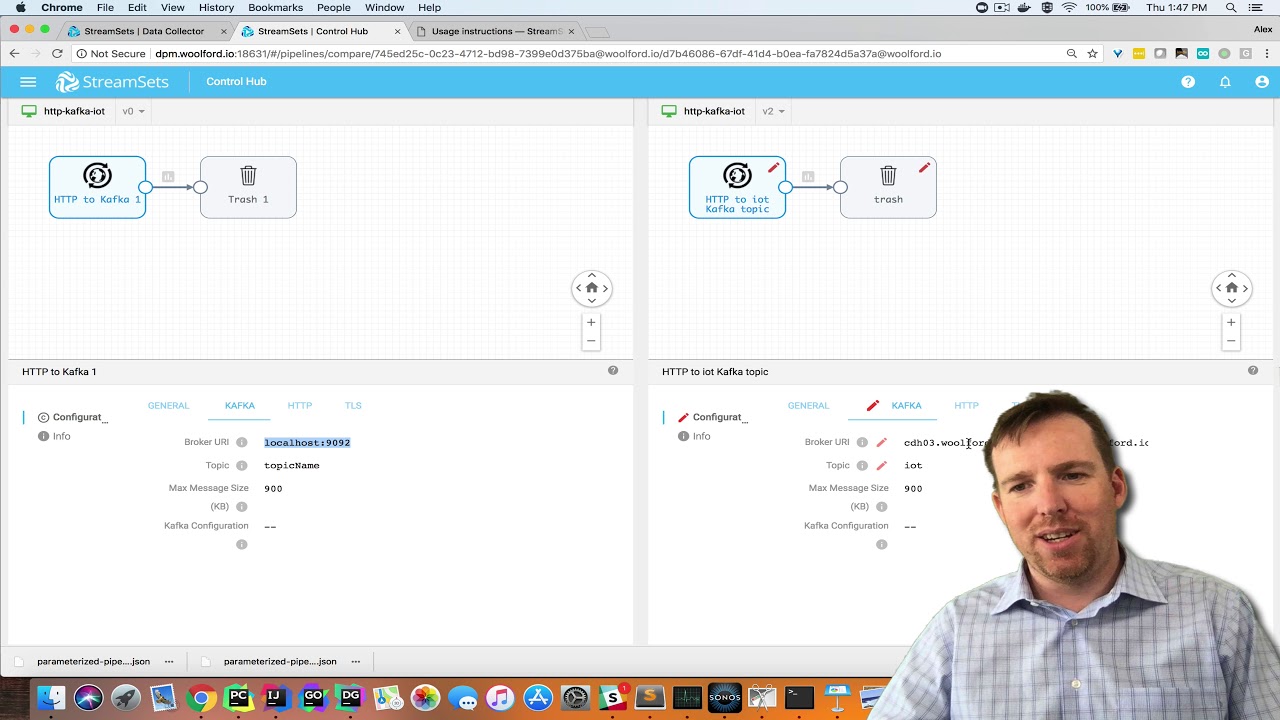The height and width of the screenshot is (720, 1280).
Task: Switch to StreamSets Data Collector browser tab
Action: pyautogui.click(x=144, y=31)
